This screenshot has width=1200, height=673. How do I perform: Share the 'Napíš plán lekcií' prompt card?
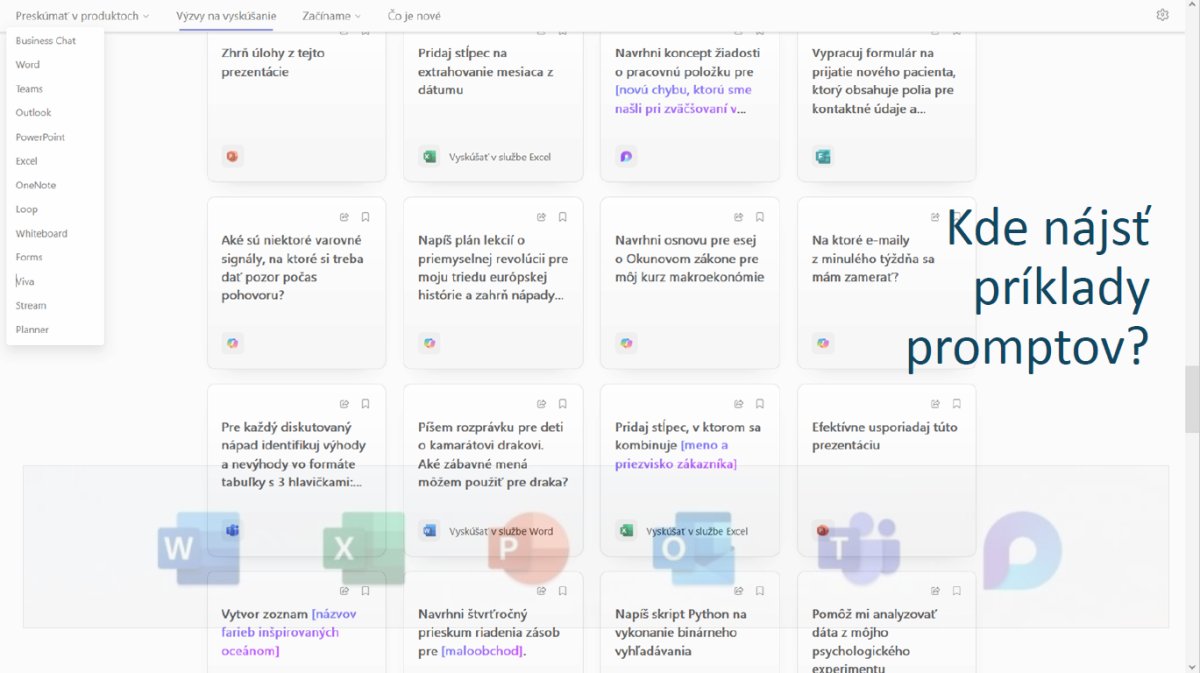[541, 217]
